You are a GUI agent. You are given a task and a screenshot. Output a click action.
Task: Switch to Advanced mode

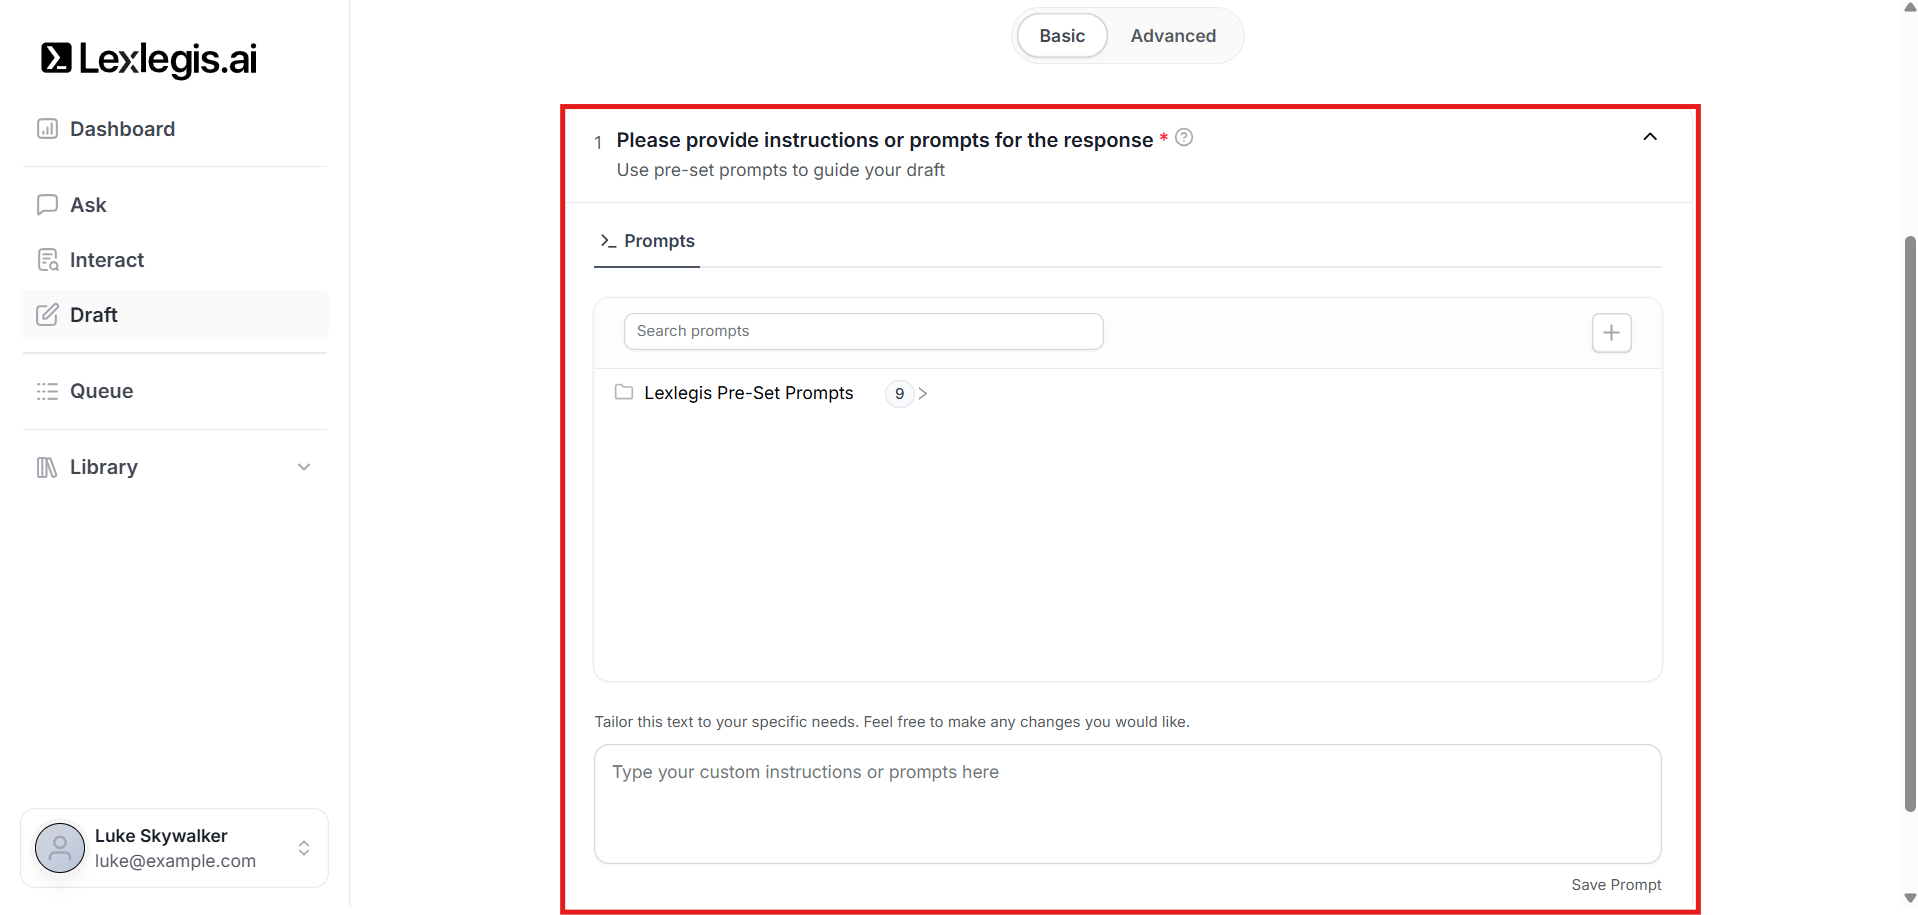point(1173,36)
